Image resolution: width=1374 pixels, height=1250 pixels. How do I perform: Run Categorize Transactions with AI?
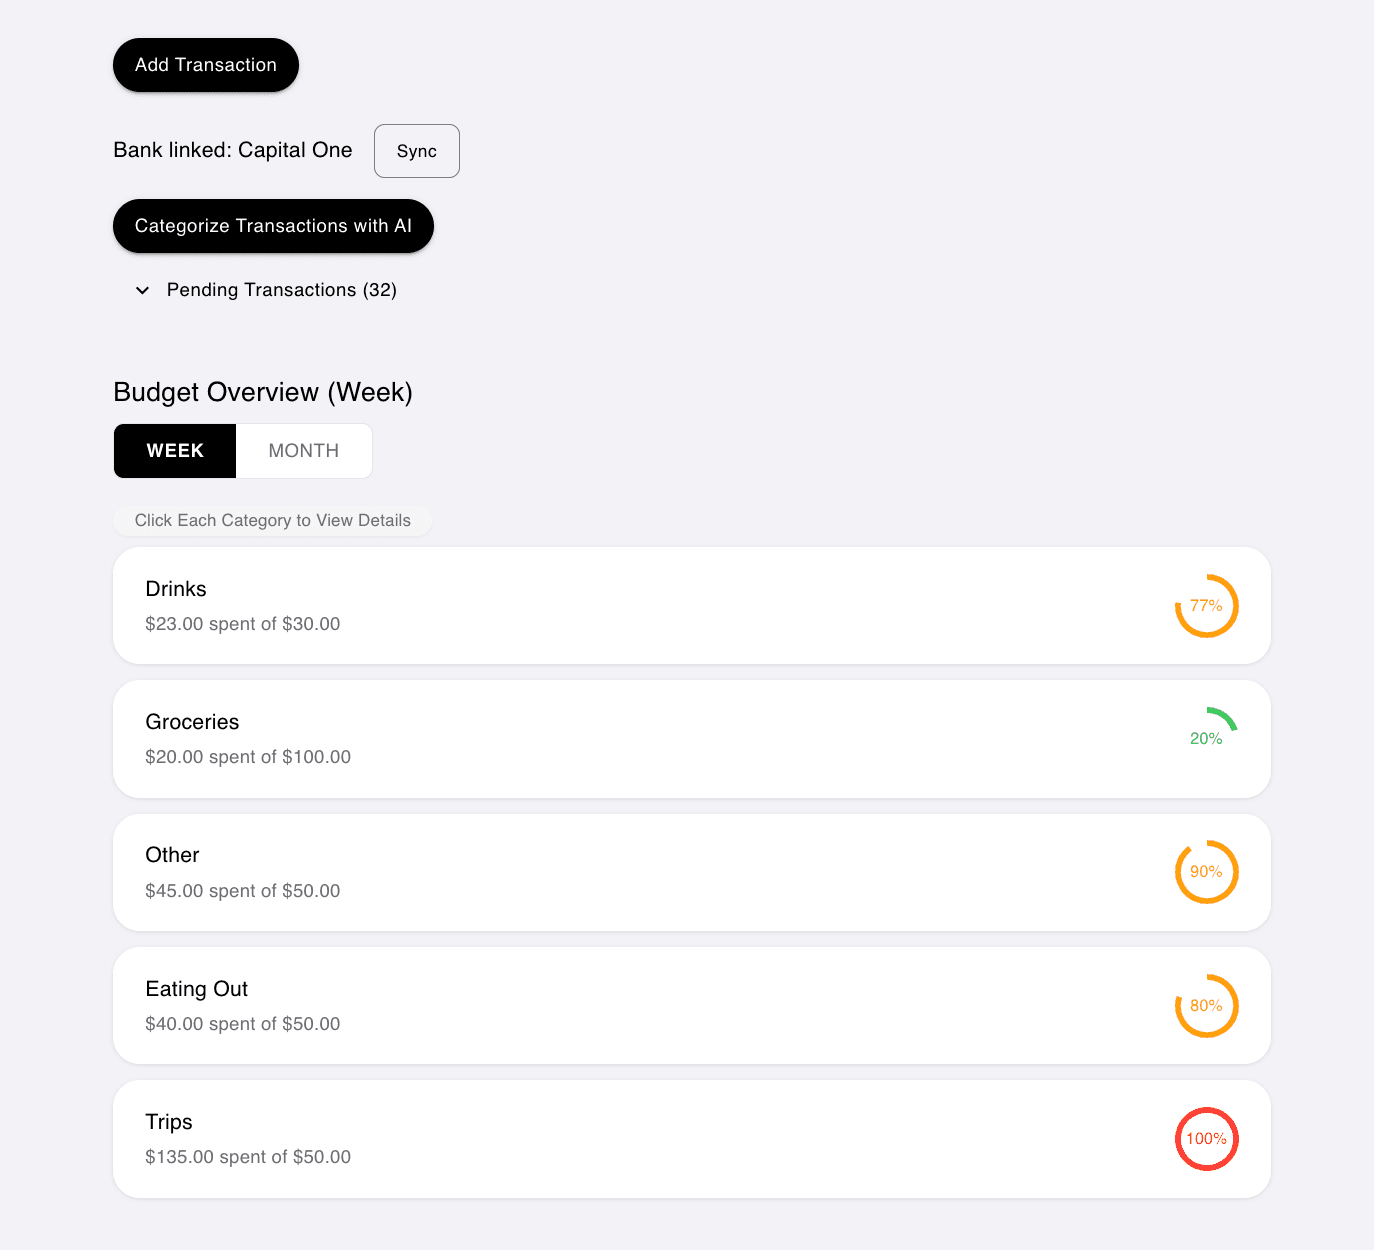click(273, 226)
